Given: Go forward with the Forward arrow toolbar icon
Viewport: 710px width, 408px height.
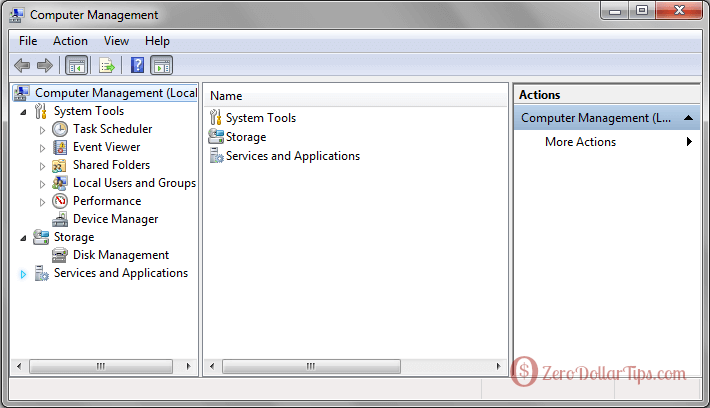Looking at the screenshot, I should point(44,66).
